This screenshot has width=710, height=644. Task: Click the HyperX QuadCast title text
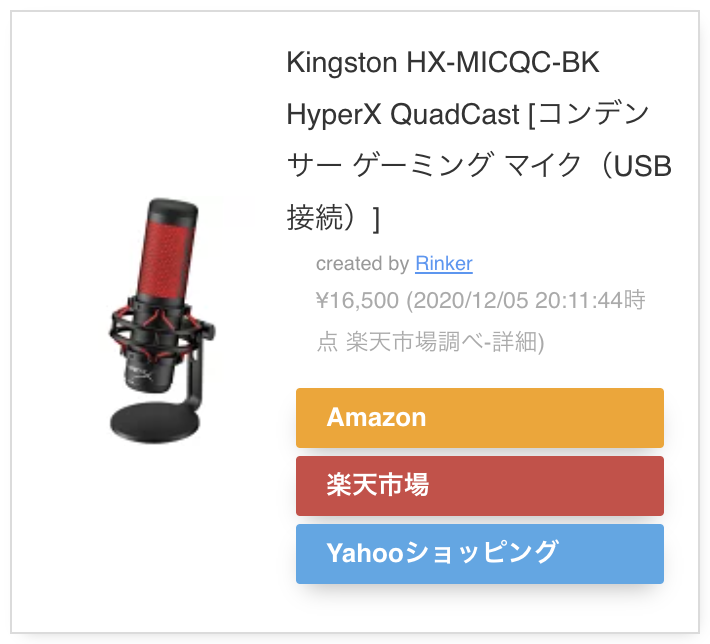pos(403,114)
